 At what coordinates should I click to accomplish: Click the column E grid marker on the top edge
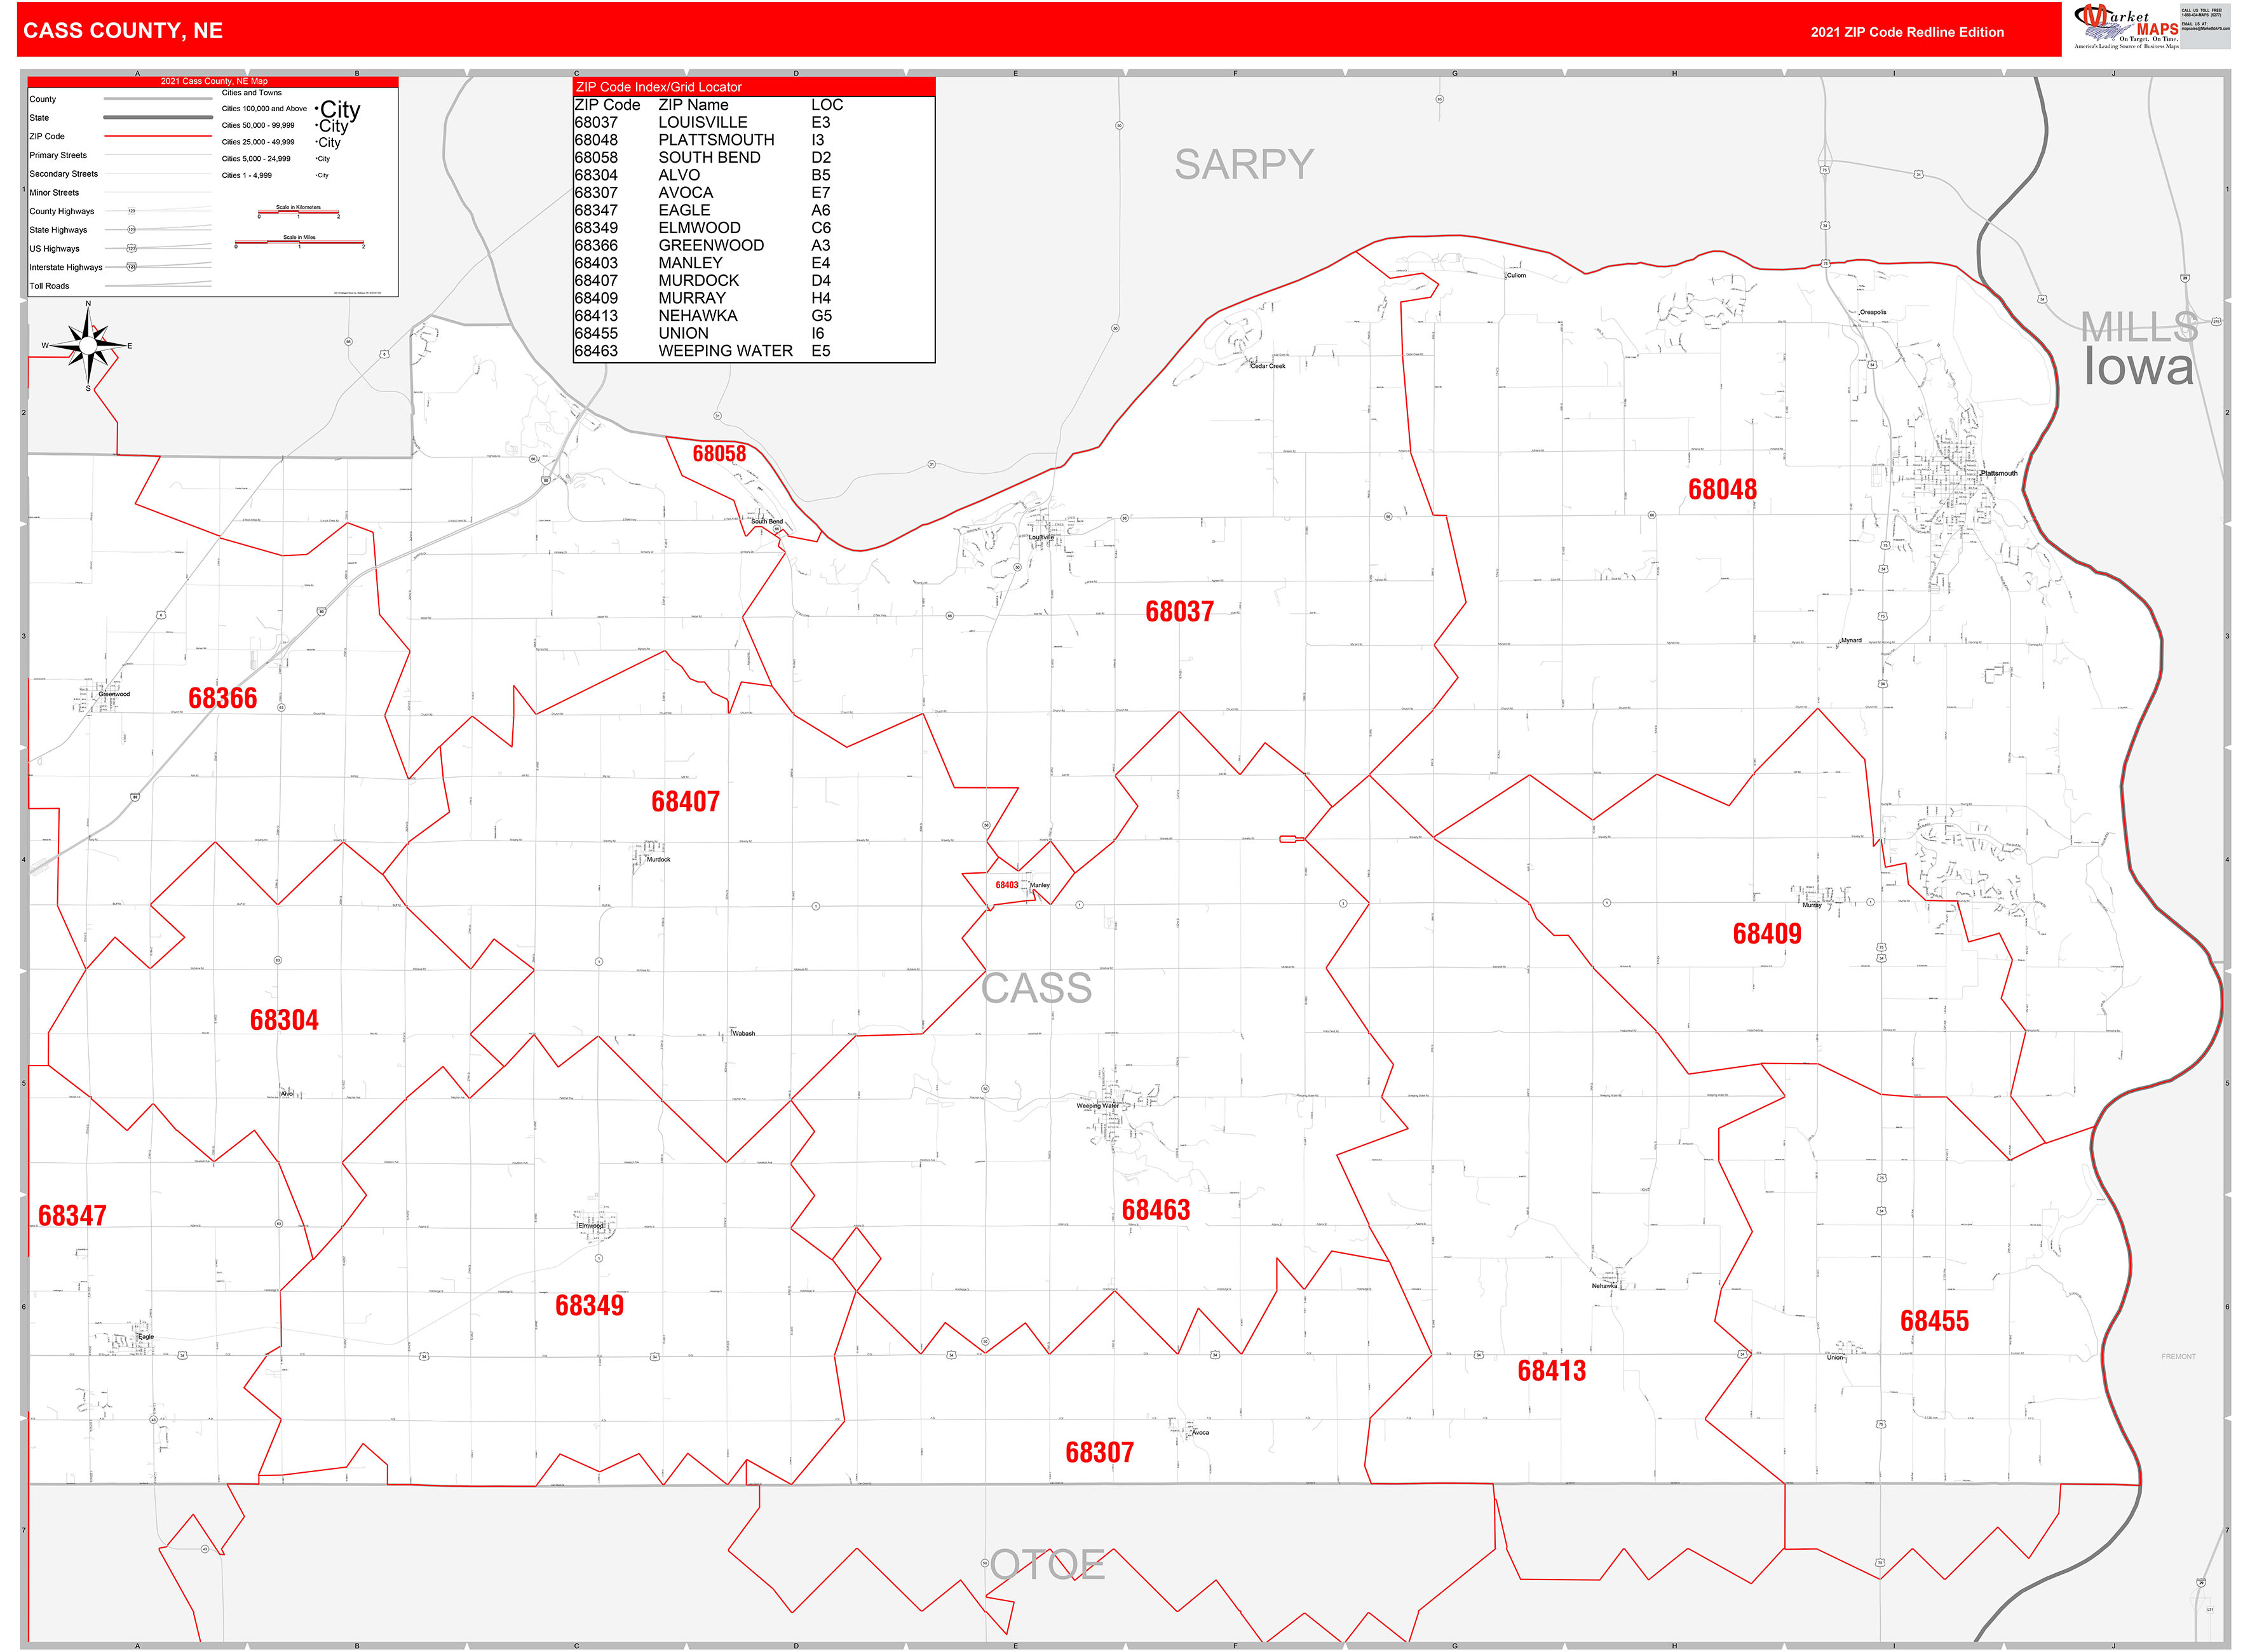point(1015,73)
